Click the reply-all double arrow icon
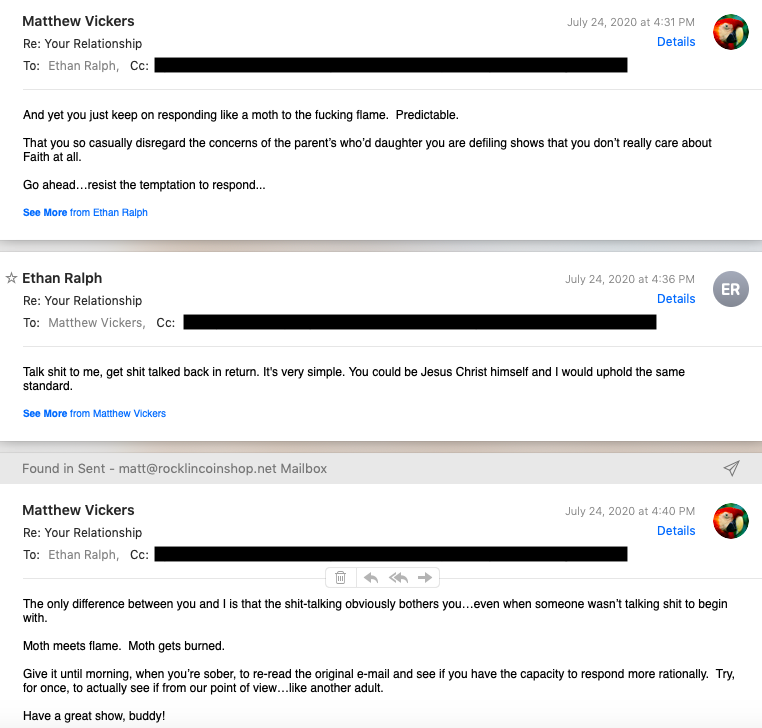 click(x=398, y=577)
